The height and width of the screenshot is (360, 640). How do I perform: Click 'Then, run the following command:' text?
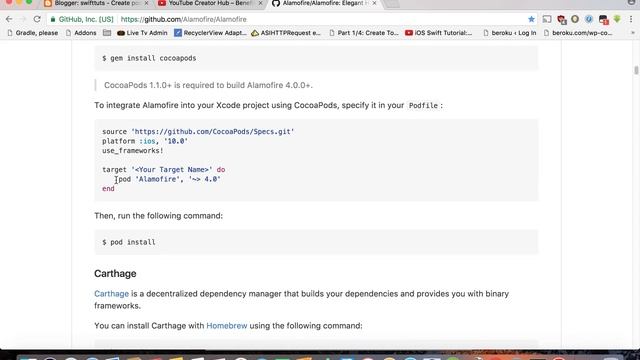point(158,216)
